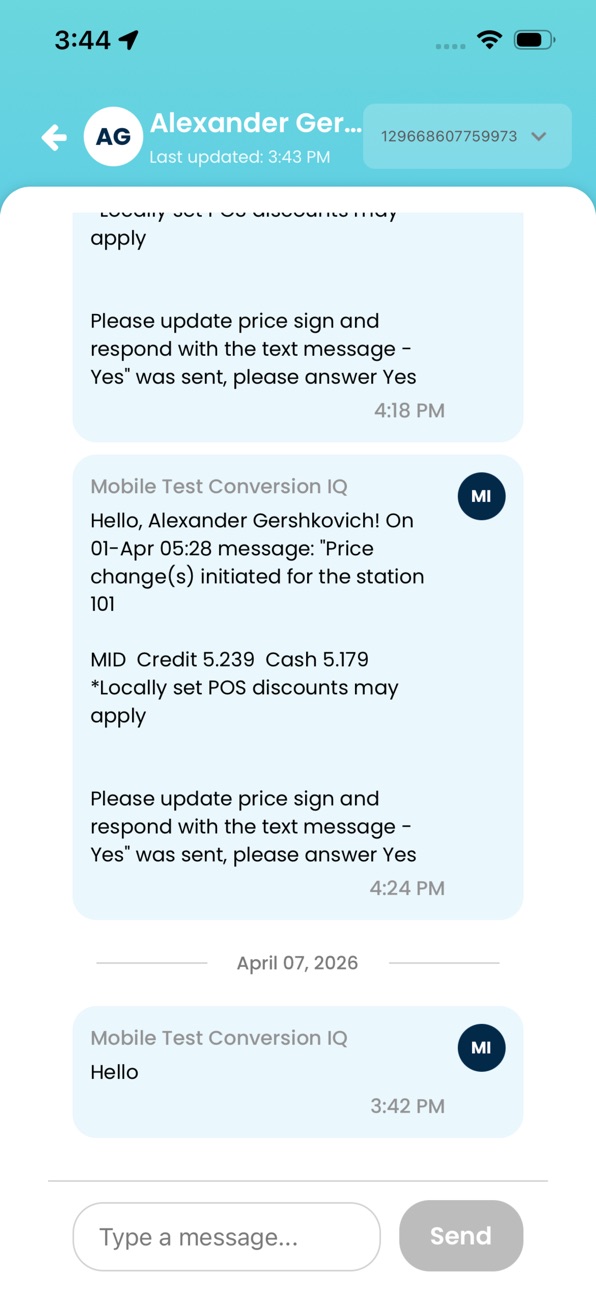Hit the Send button
This screenshot has height=1290, width=596.
[x=461, y=1236]
